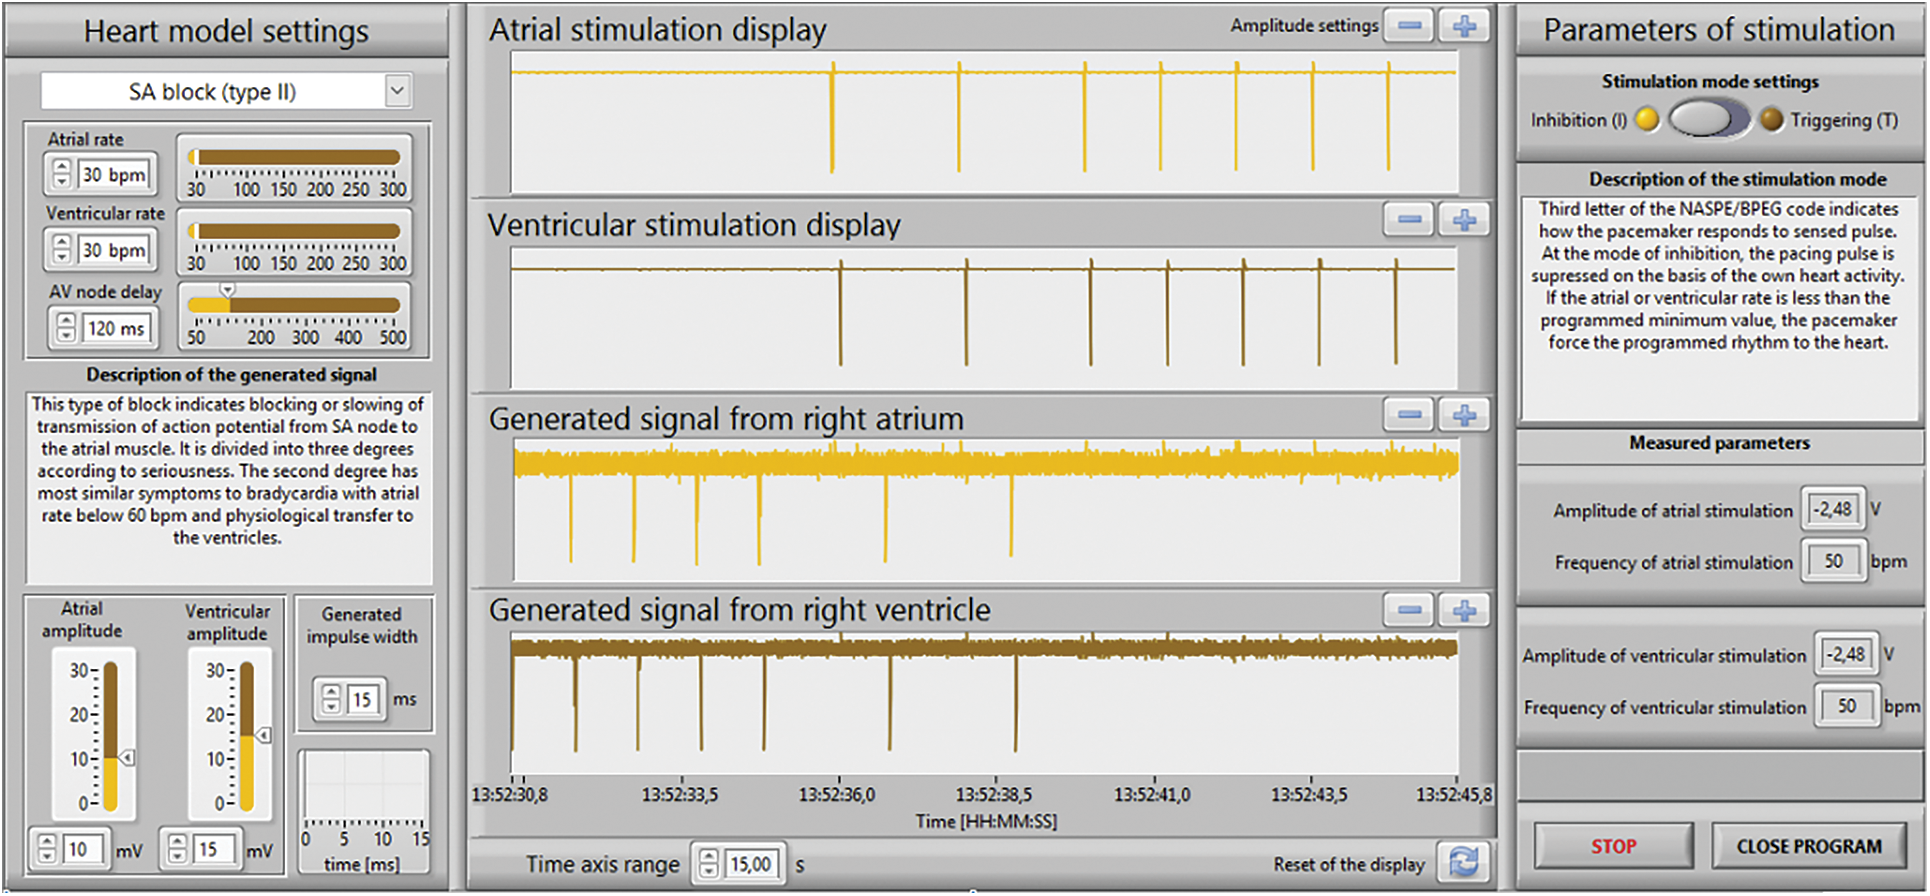Click the Generated impulse width stepper

[331, 699]
